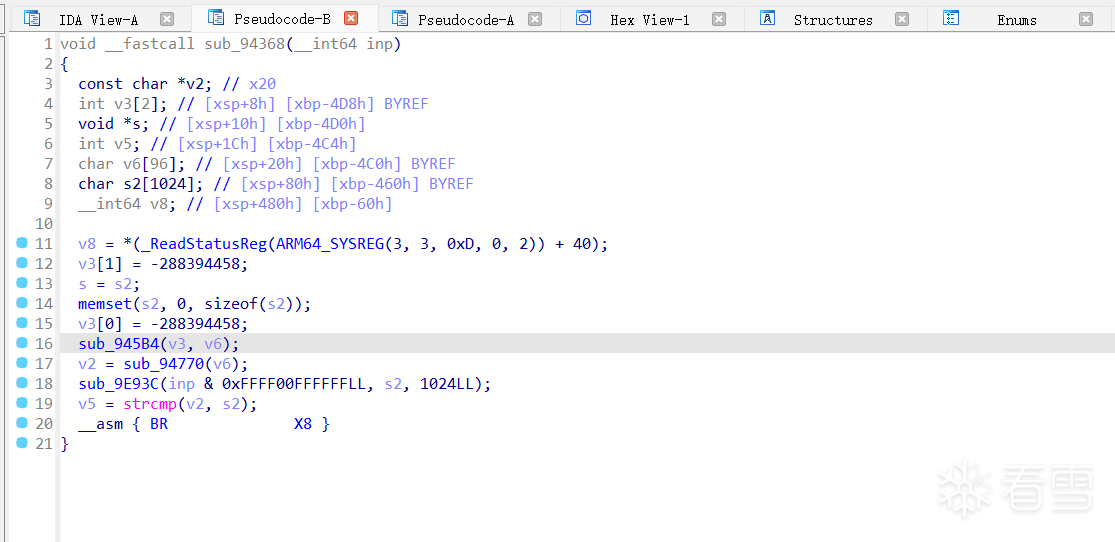Screen dimensions: 1115x542
Task: Toggle the breakpoint dot on line 15
Action: coord(22,323)
